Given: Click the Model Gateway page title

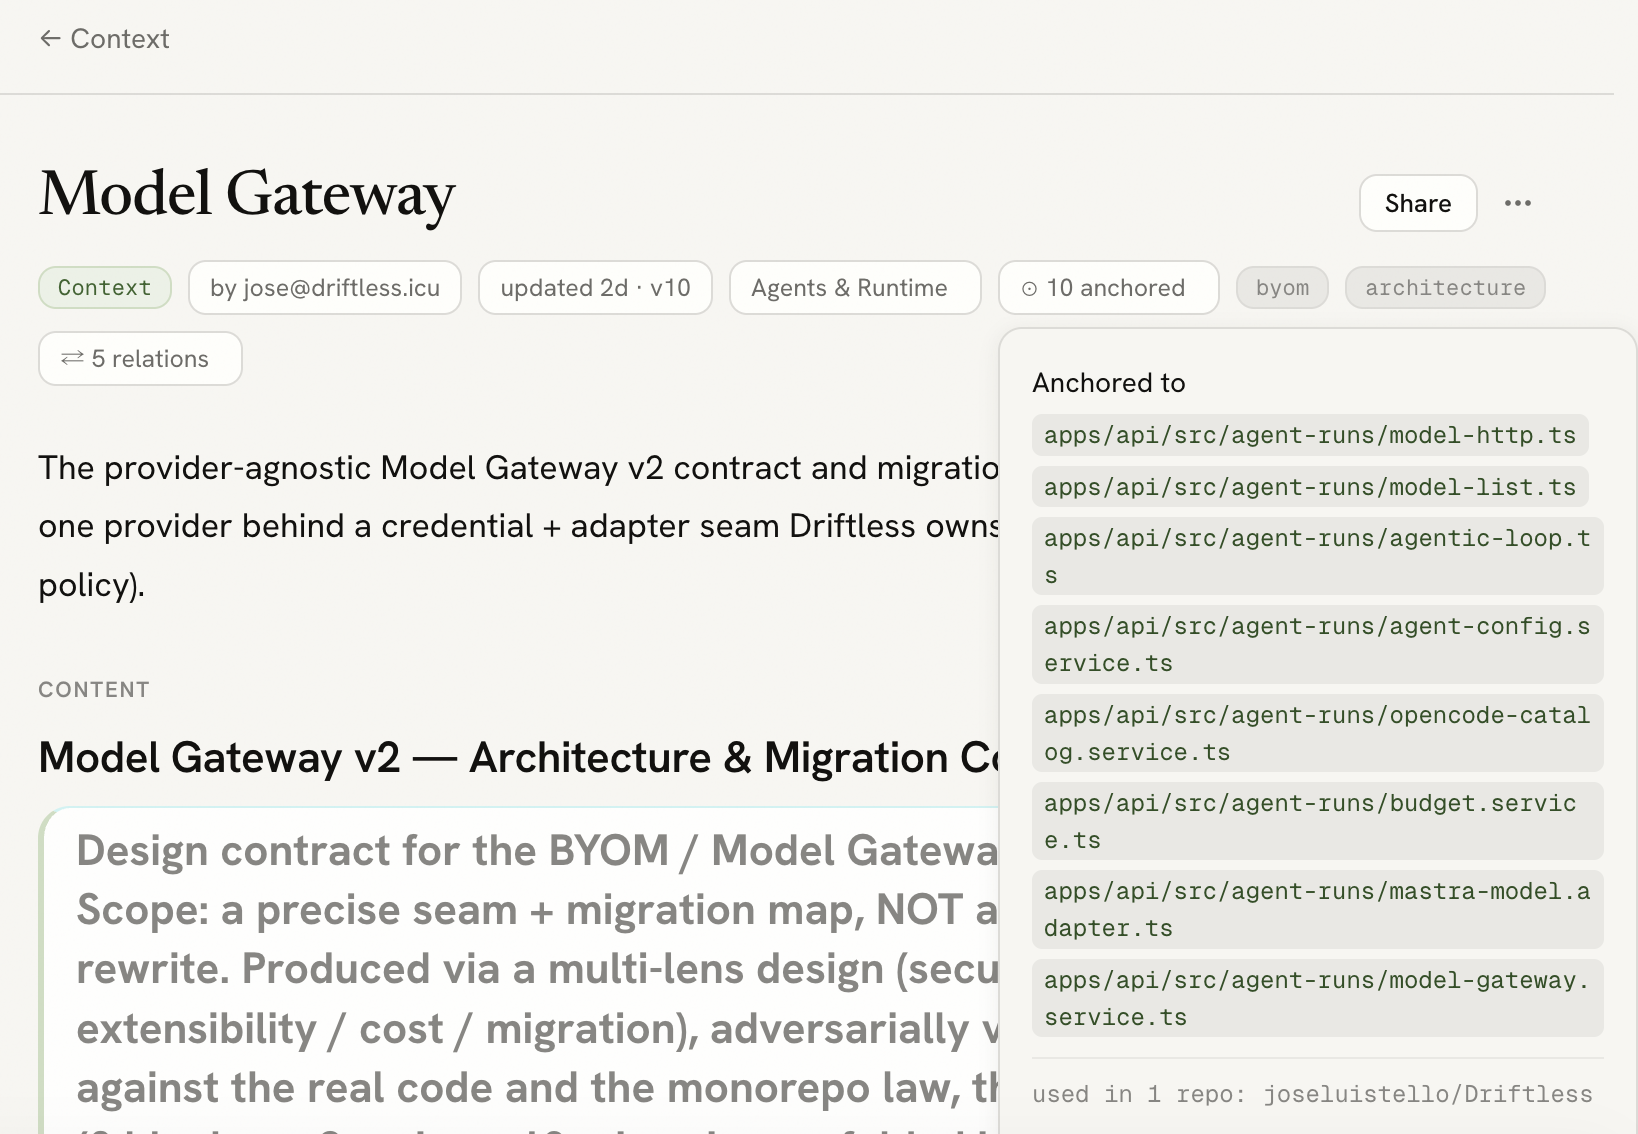Looking at the screenshot, I should tap(247, 194).
